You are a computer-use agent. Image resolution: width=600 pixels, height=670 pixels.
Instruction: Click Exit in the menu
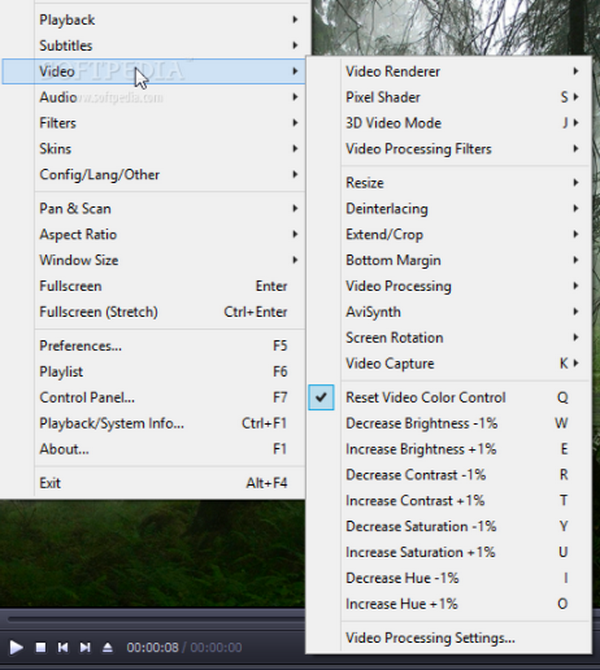point(50,483)
